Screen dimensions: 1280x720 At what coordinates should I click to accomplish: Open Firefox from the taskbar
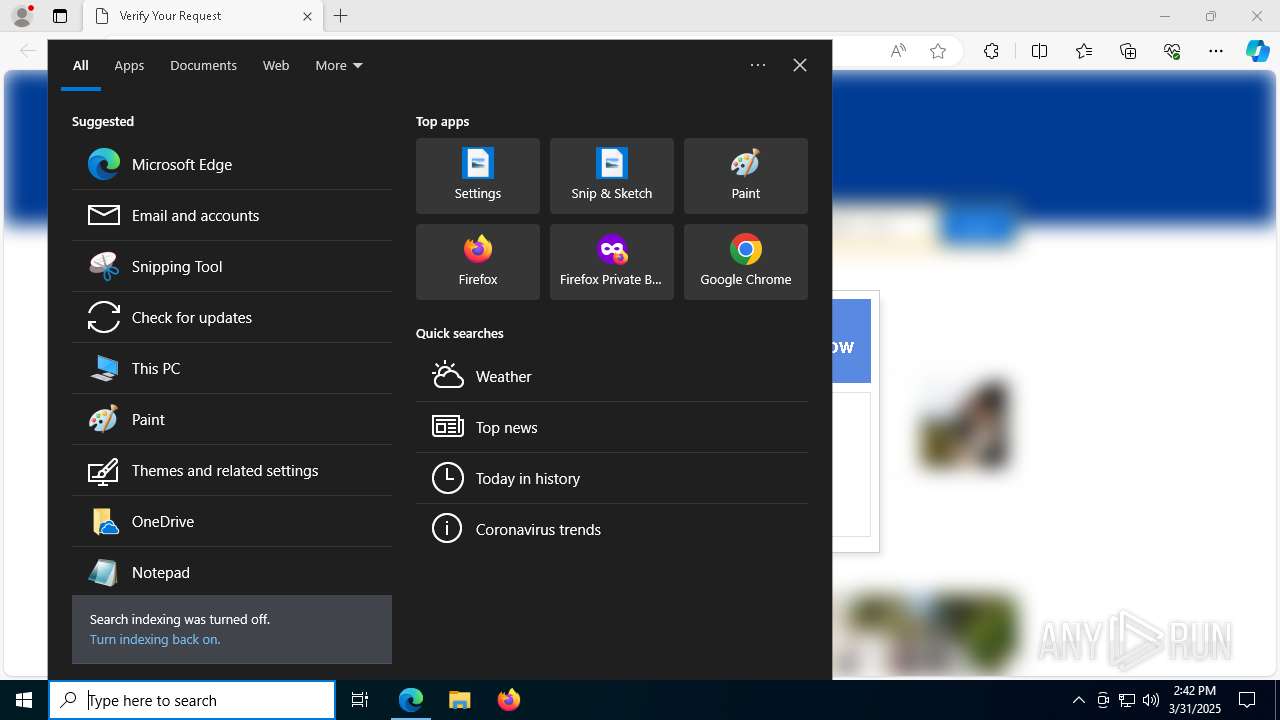pyautogui.click(x=508, y=700)
